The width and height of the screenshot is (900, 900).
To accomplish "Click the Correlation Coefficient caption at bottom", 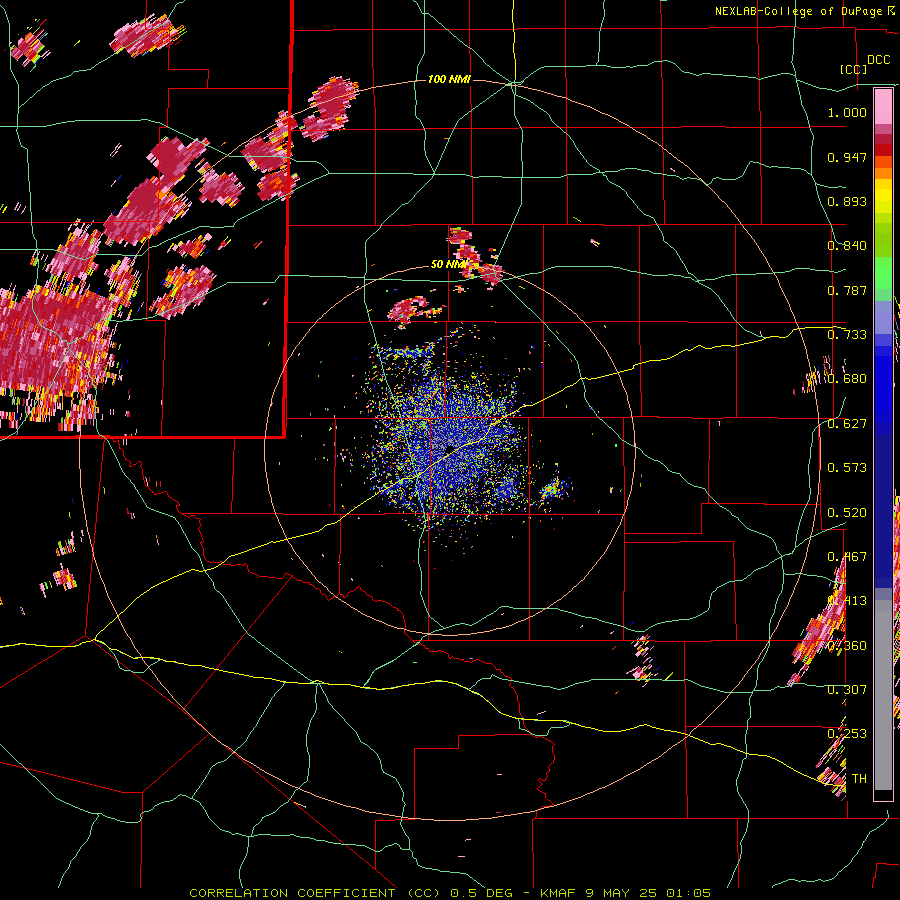I will click(x=450, y=893).
